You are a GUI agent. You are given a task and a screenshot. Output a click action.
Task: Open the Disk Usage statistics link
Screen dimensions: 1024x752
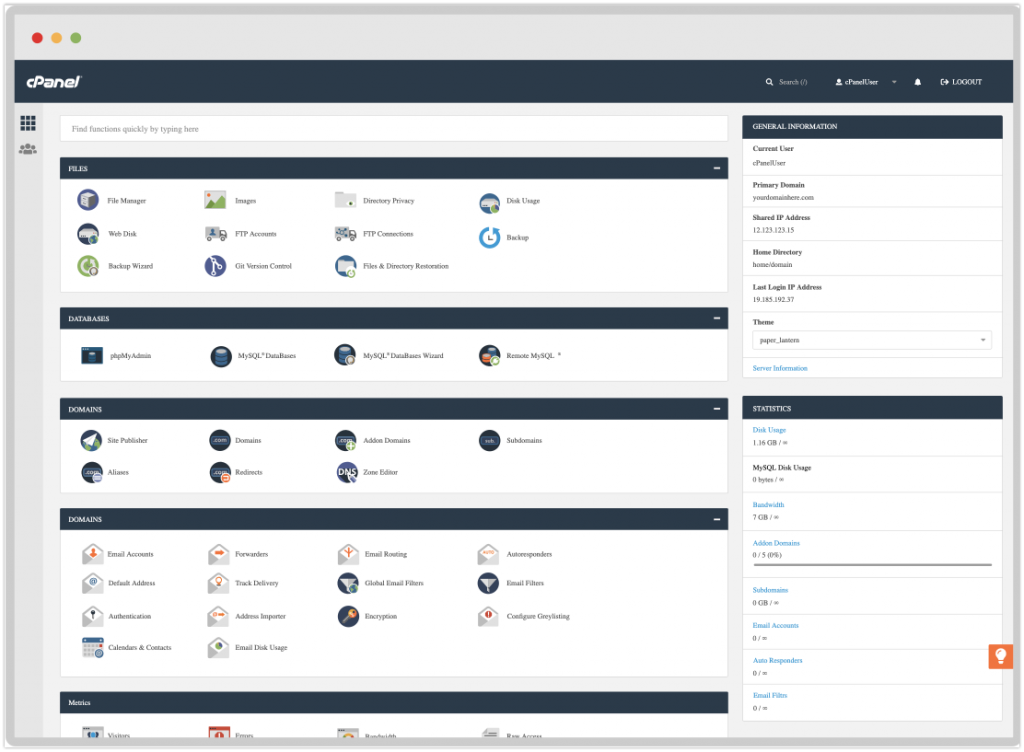click(x=769, y=430)
